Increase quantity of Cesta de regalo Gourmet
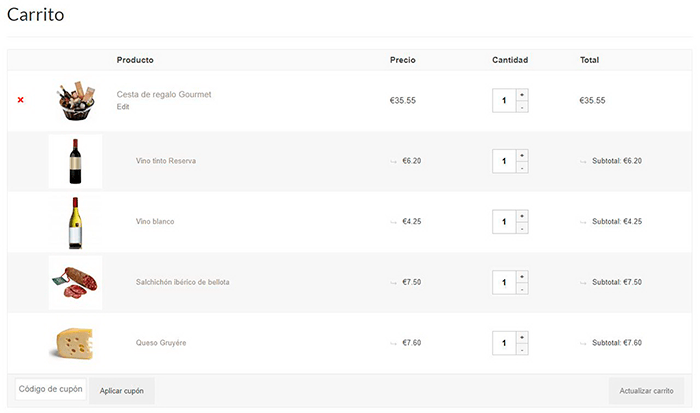700x413 pixels. click(x=522, y=95)
